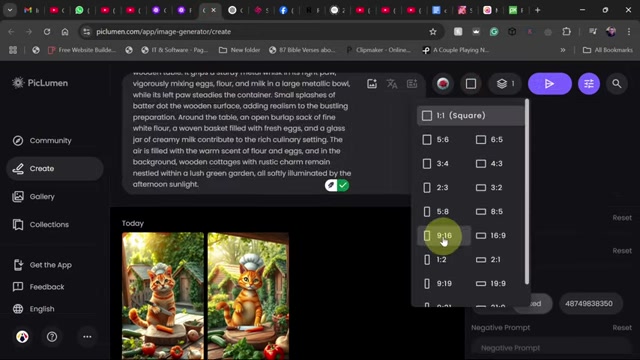Open the browser extensions puzzle icon

566,31
